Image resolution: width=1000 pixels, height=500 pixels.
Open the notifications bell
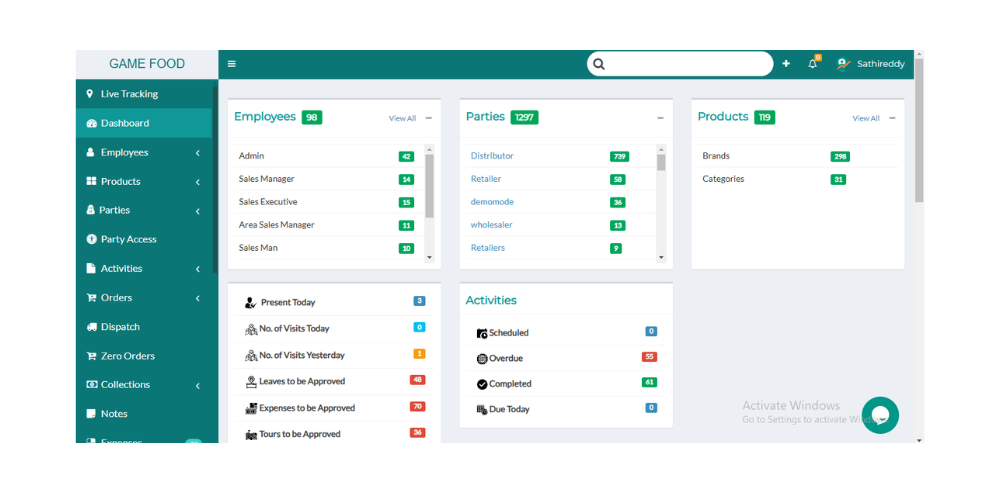812,64
